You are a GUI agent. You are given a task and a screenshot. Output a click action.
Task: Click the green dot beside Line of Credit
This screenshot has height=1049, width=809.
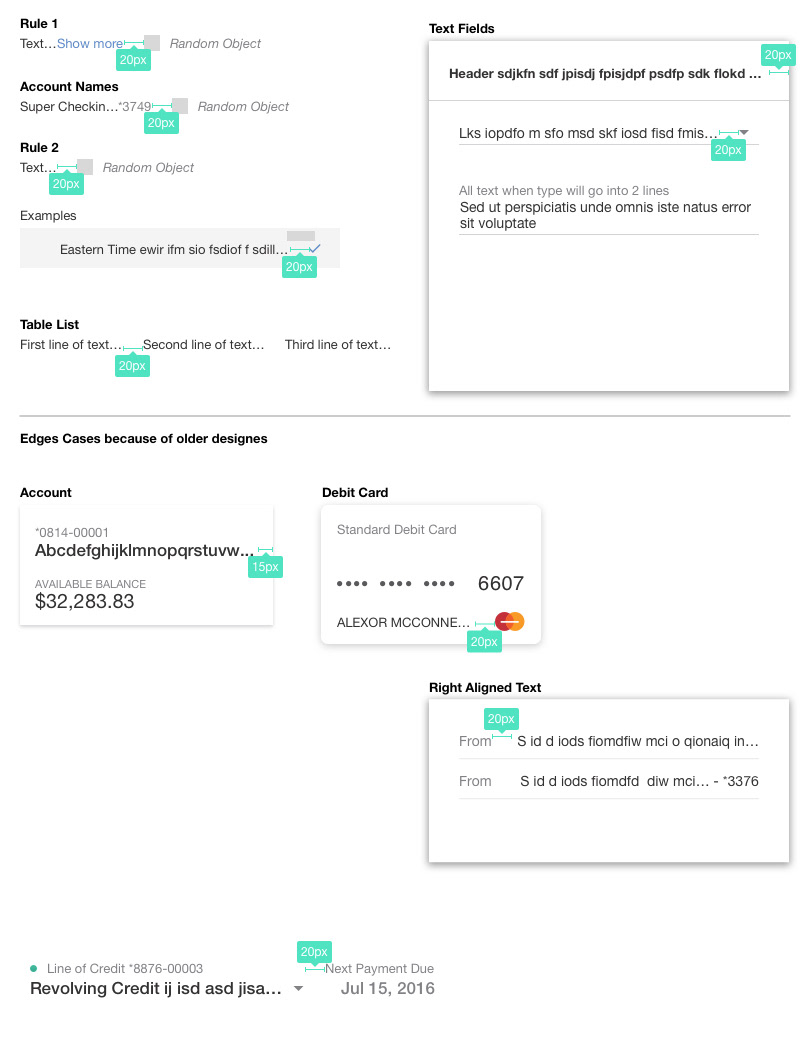click(x=33, y=968)
